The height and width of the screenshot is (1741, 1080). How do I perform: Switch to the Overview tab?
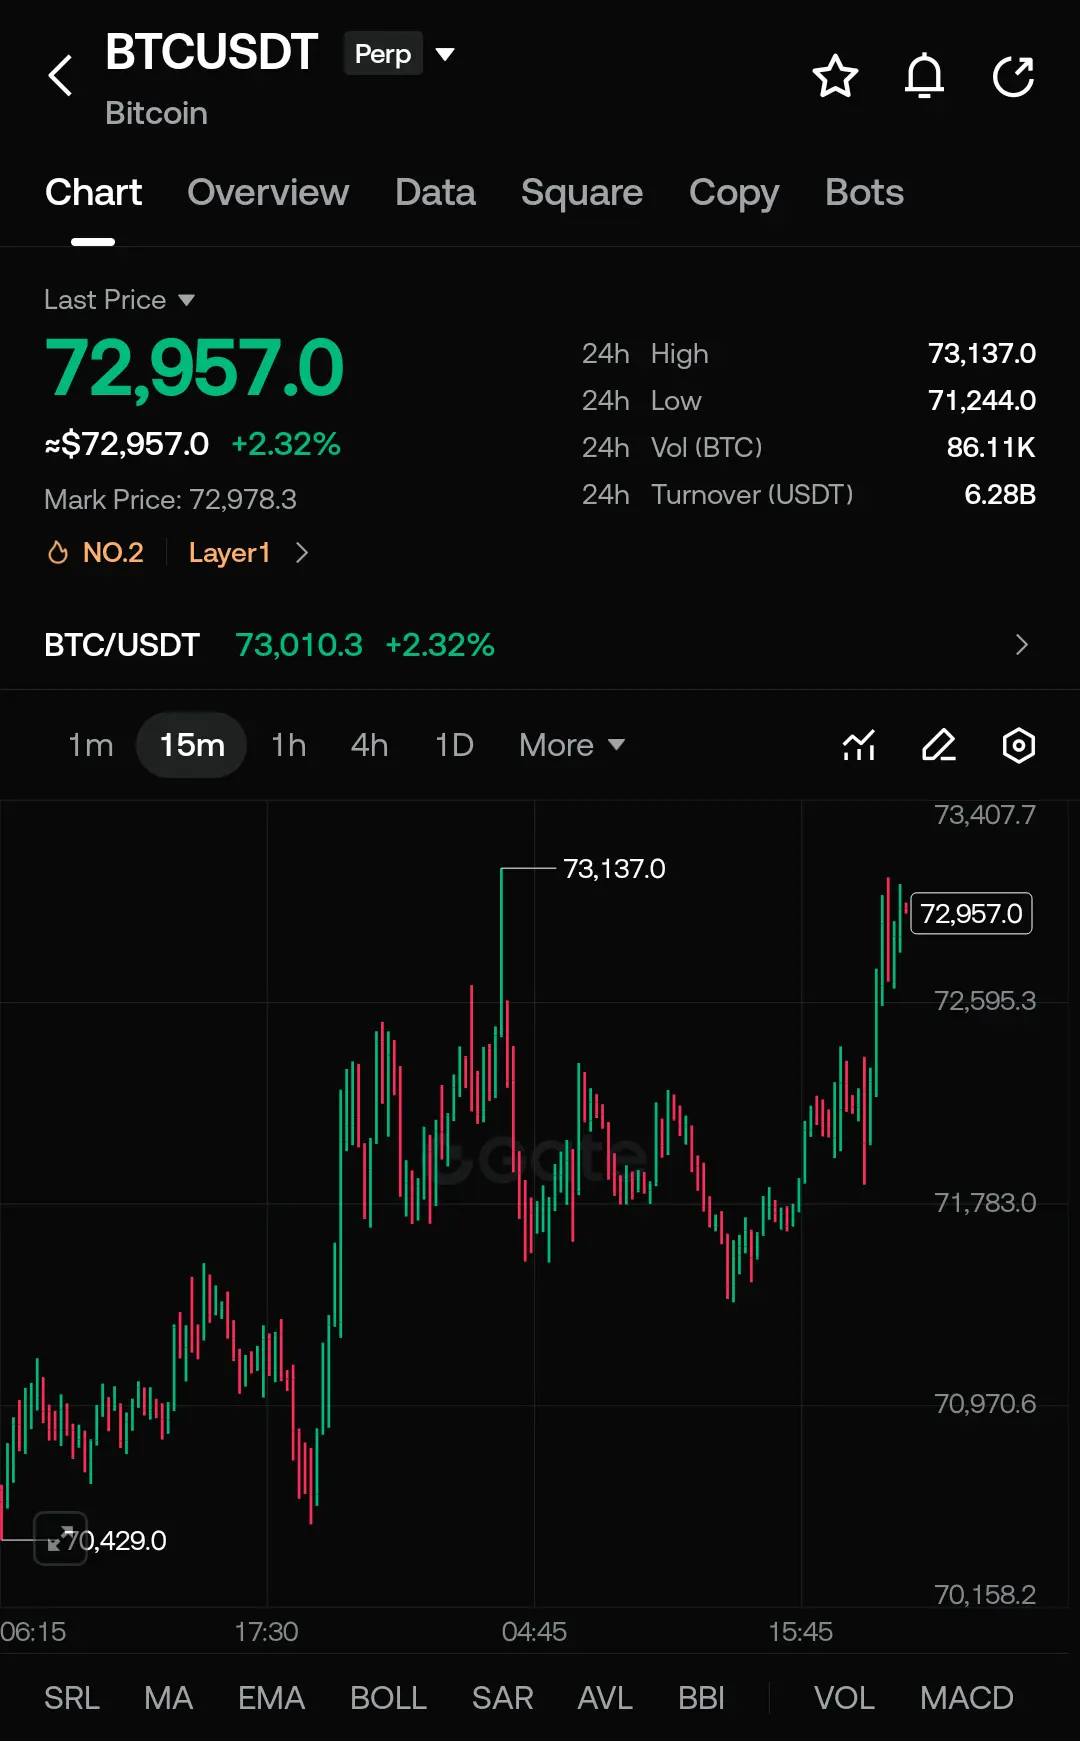268,192
